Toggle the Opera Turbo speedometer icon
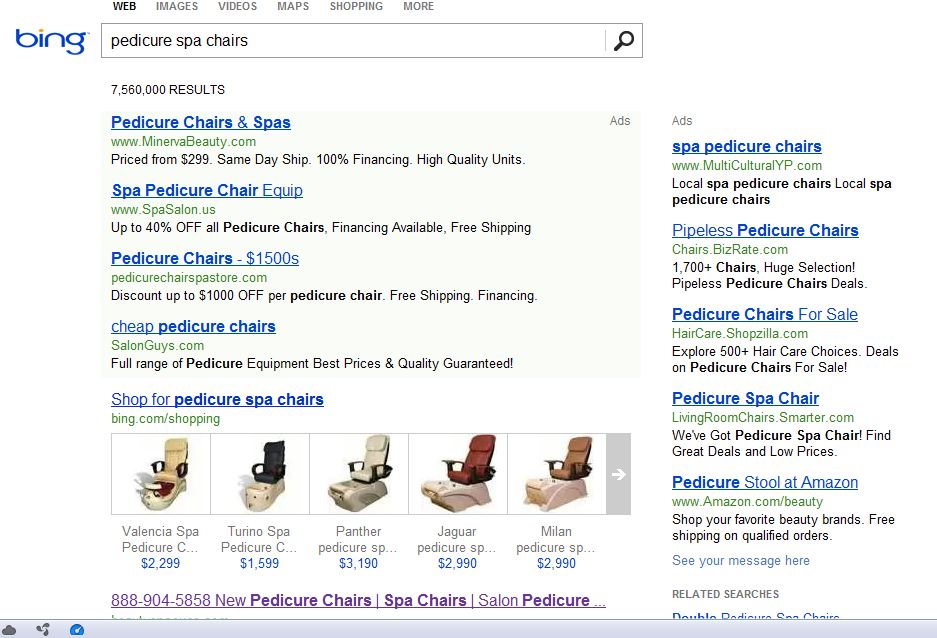 (77, 630)
